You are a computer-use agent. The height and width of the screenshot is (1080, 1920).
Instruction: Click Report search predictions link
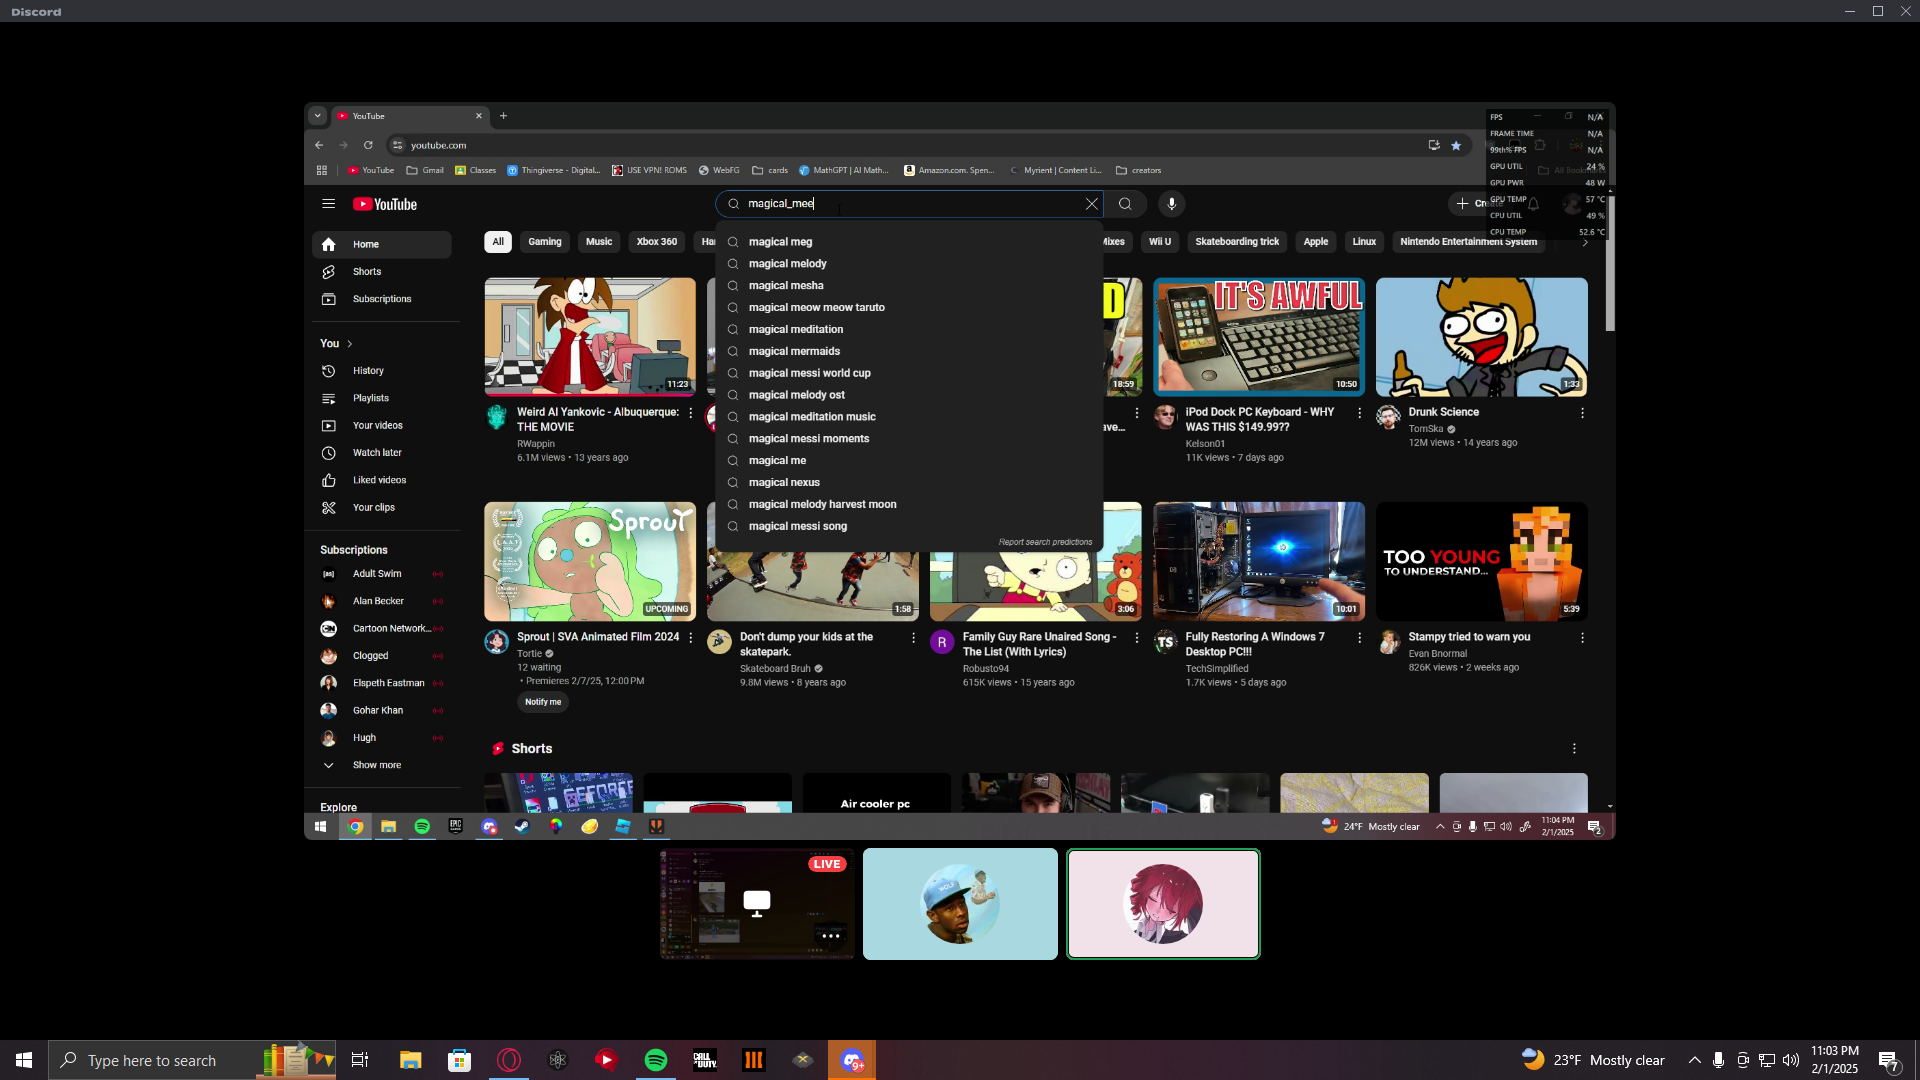1045,542
